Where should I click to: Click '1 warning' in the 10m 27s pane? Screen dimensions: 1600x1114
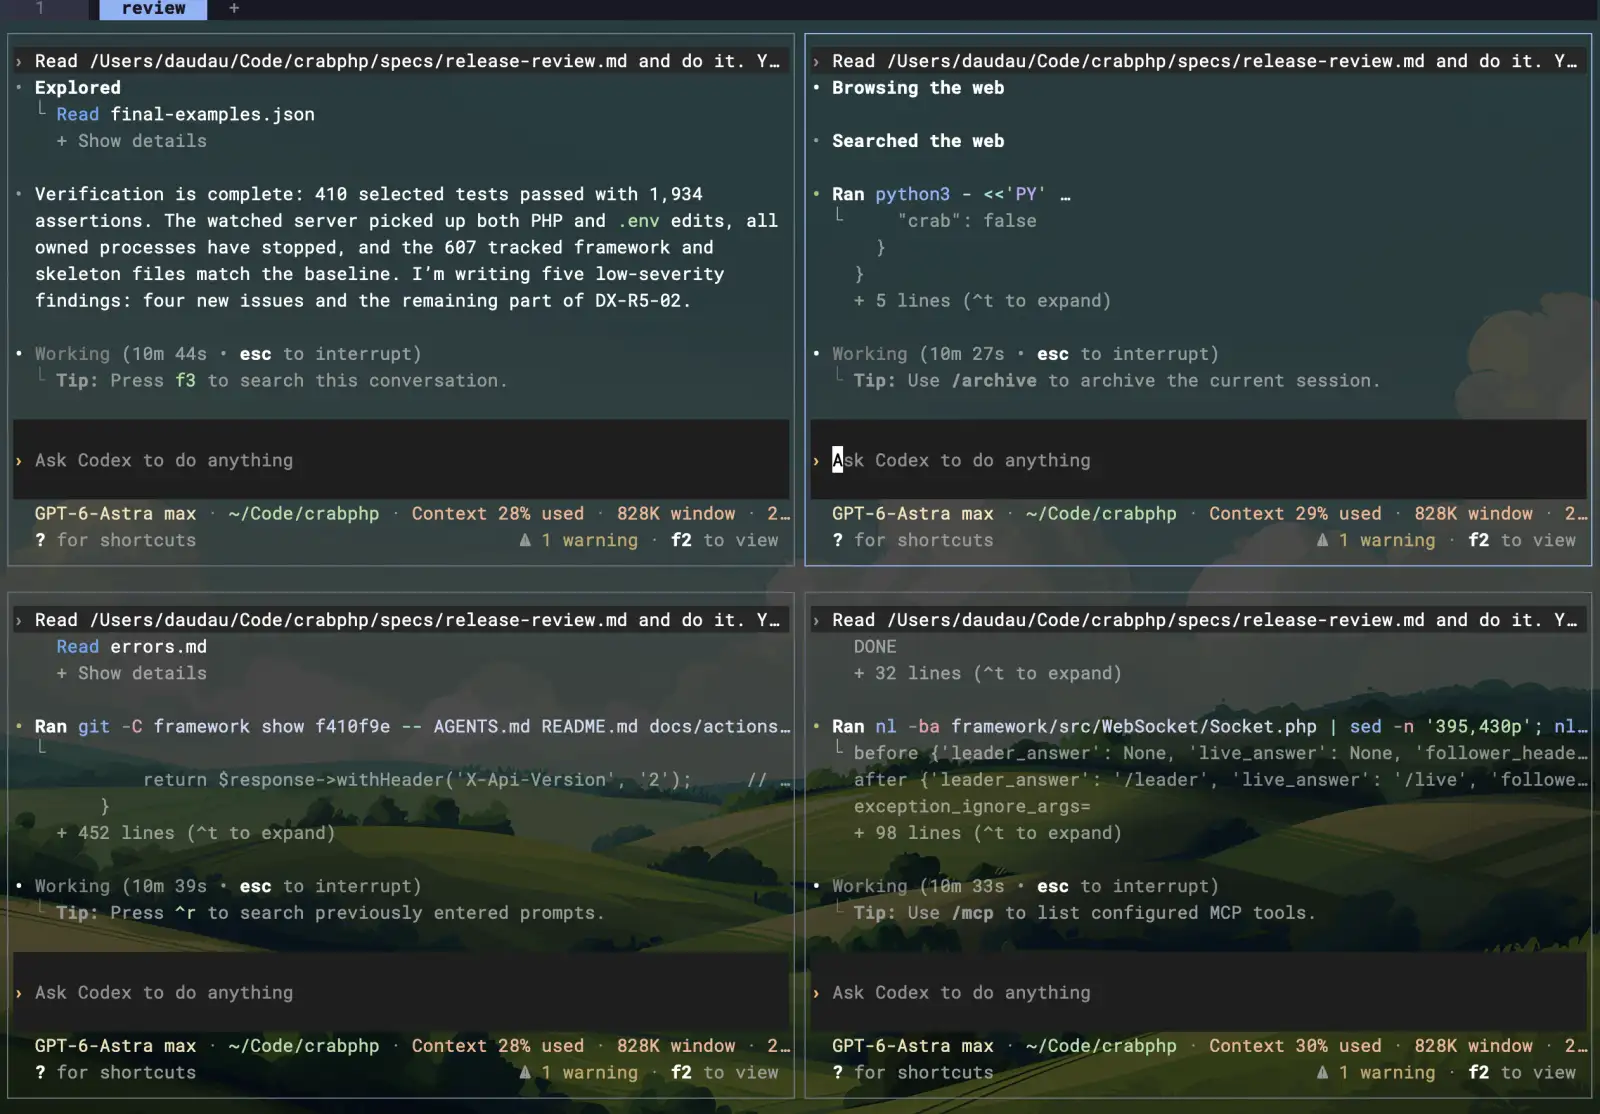[x=1387, y=540]
